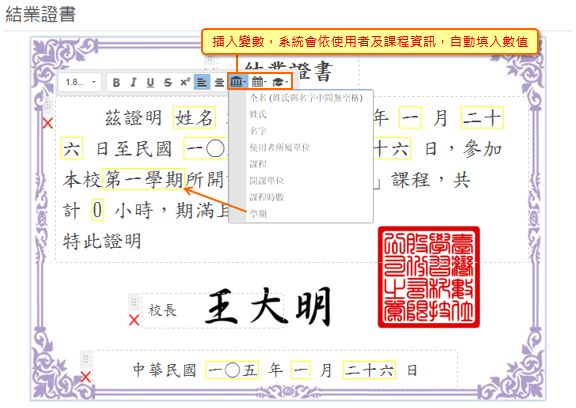Image resolution: width=576 pixels, height=408 pixels.
Task: Choose 學期 from the variable menu
Action: pyautogui.click(x=258, y=213)
